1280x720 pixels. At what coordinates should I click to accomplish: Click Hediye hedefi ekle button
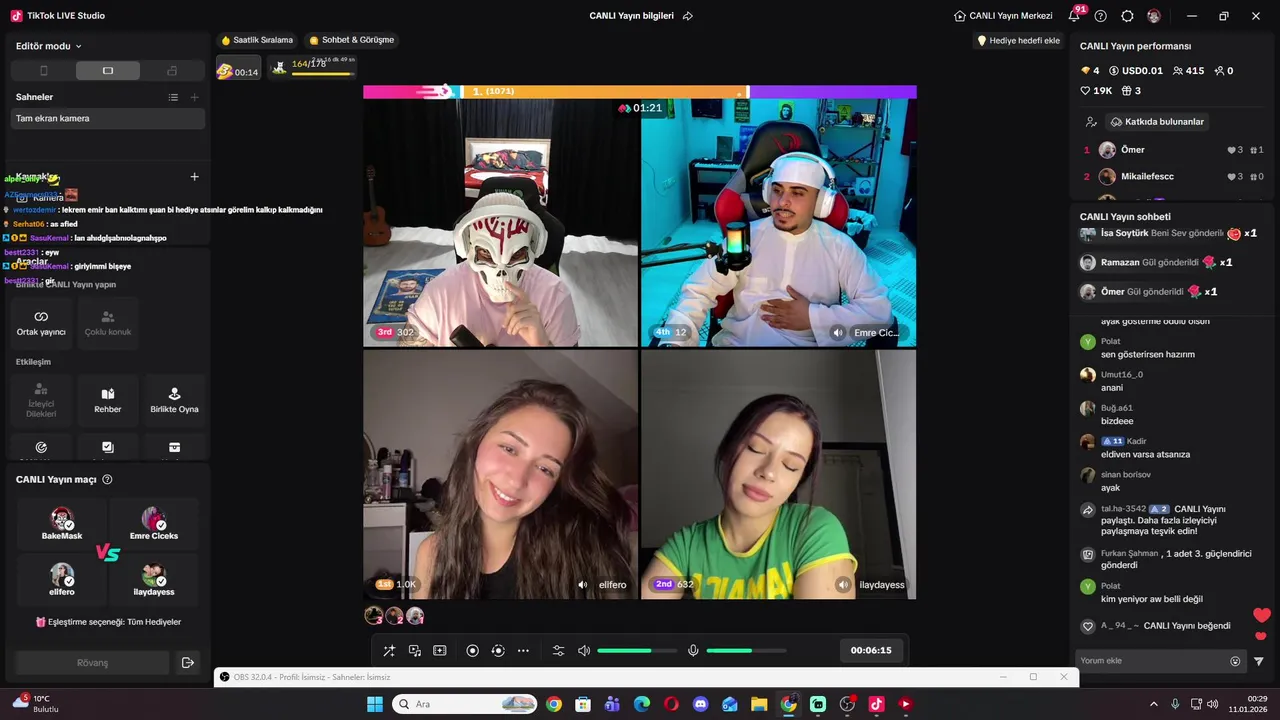click(1018, 41)
